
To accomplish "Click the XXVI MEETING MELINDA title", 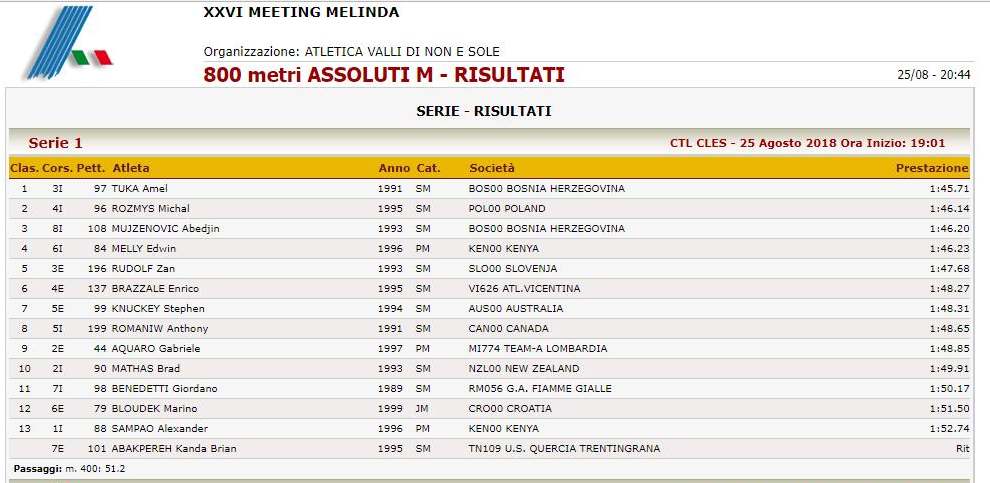I will [301, 13].
